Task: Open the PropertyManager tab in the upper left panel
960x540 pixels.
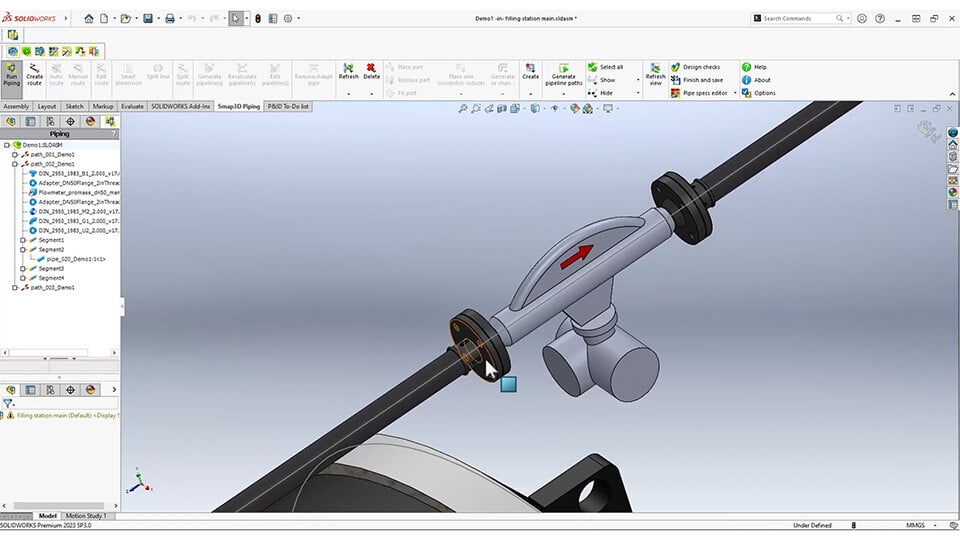Action: tap(31, 121)
